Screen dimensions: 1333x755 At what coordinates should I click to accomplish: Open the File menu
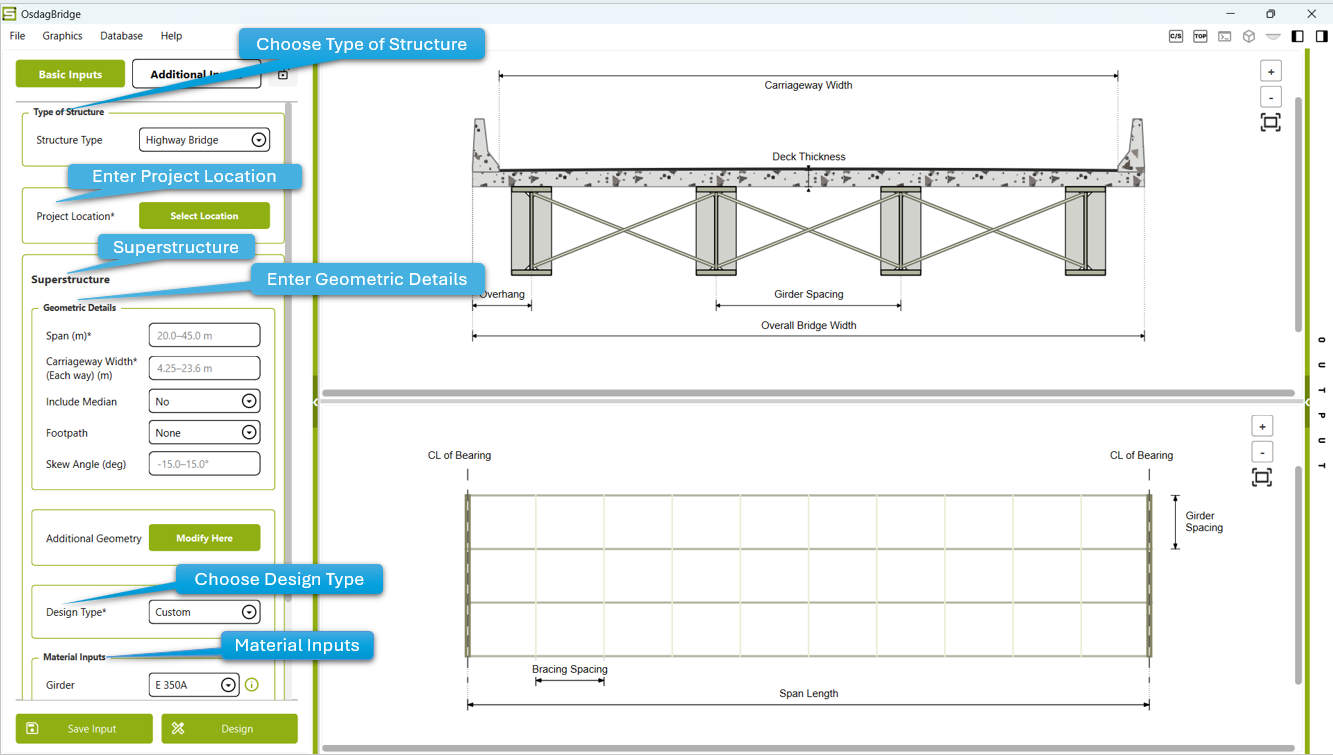(17, 36)
